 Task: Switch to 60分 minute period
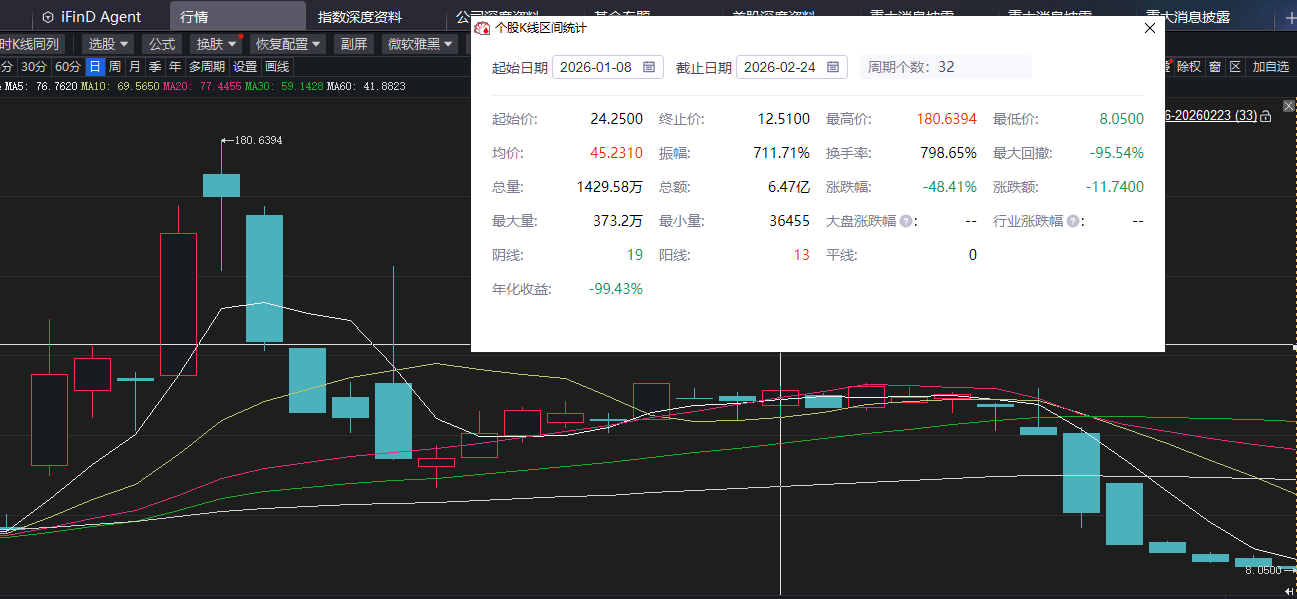click(68, 67)
